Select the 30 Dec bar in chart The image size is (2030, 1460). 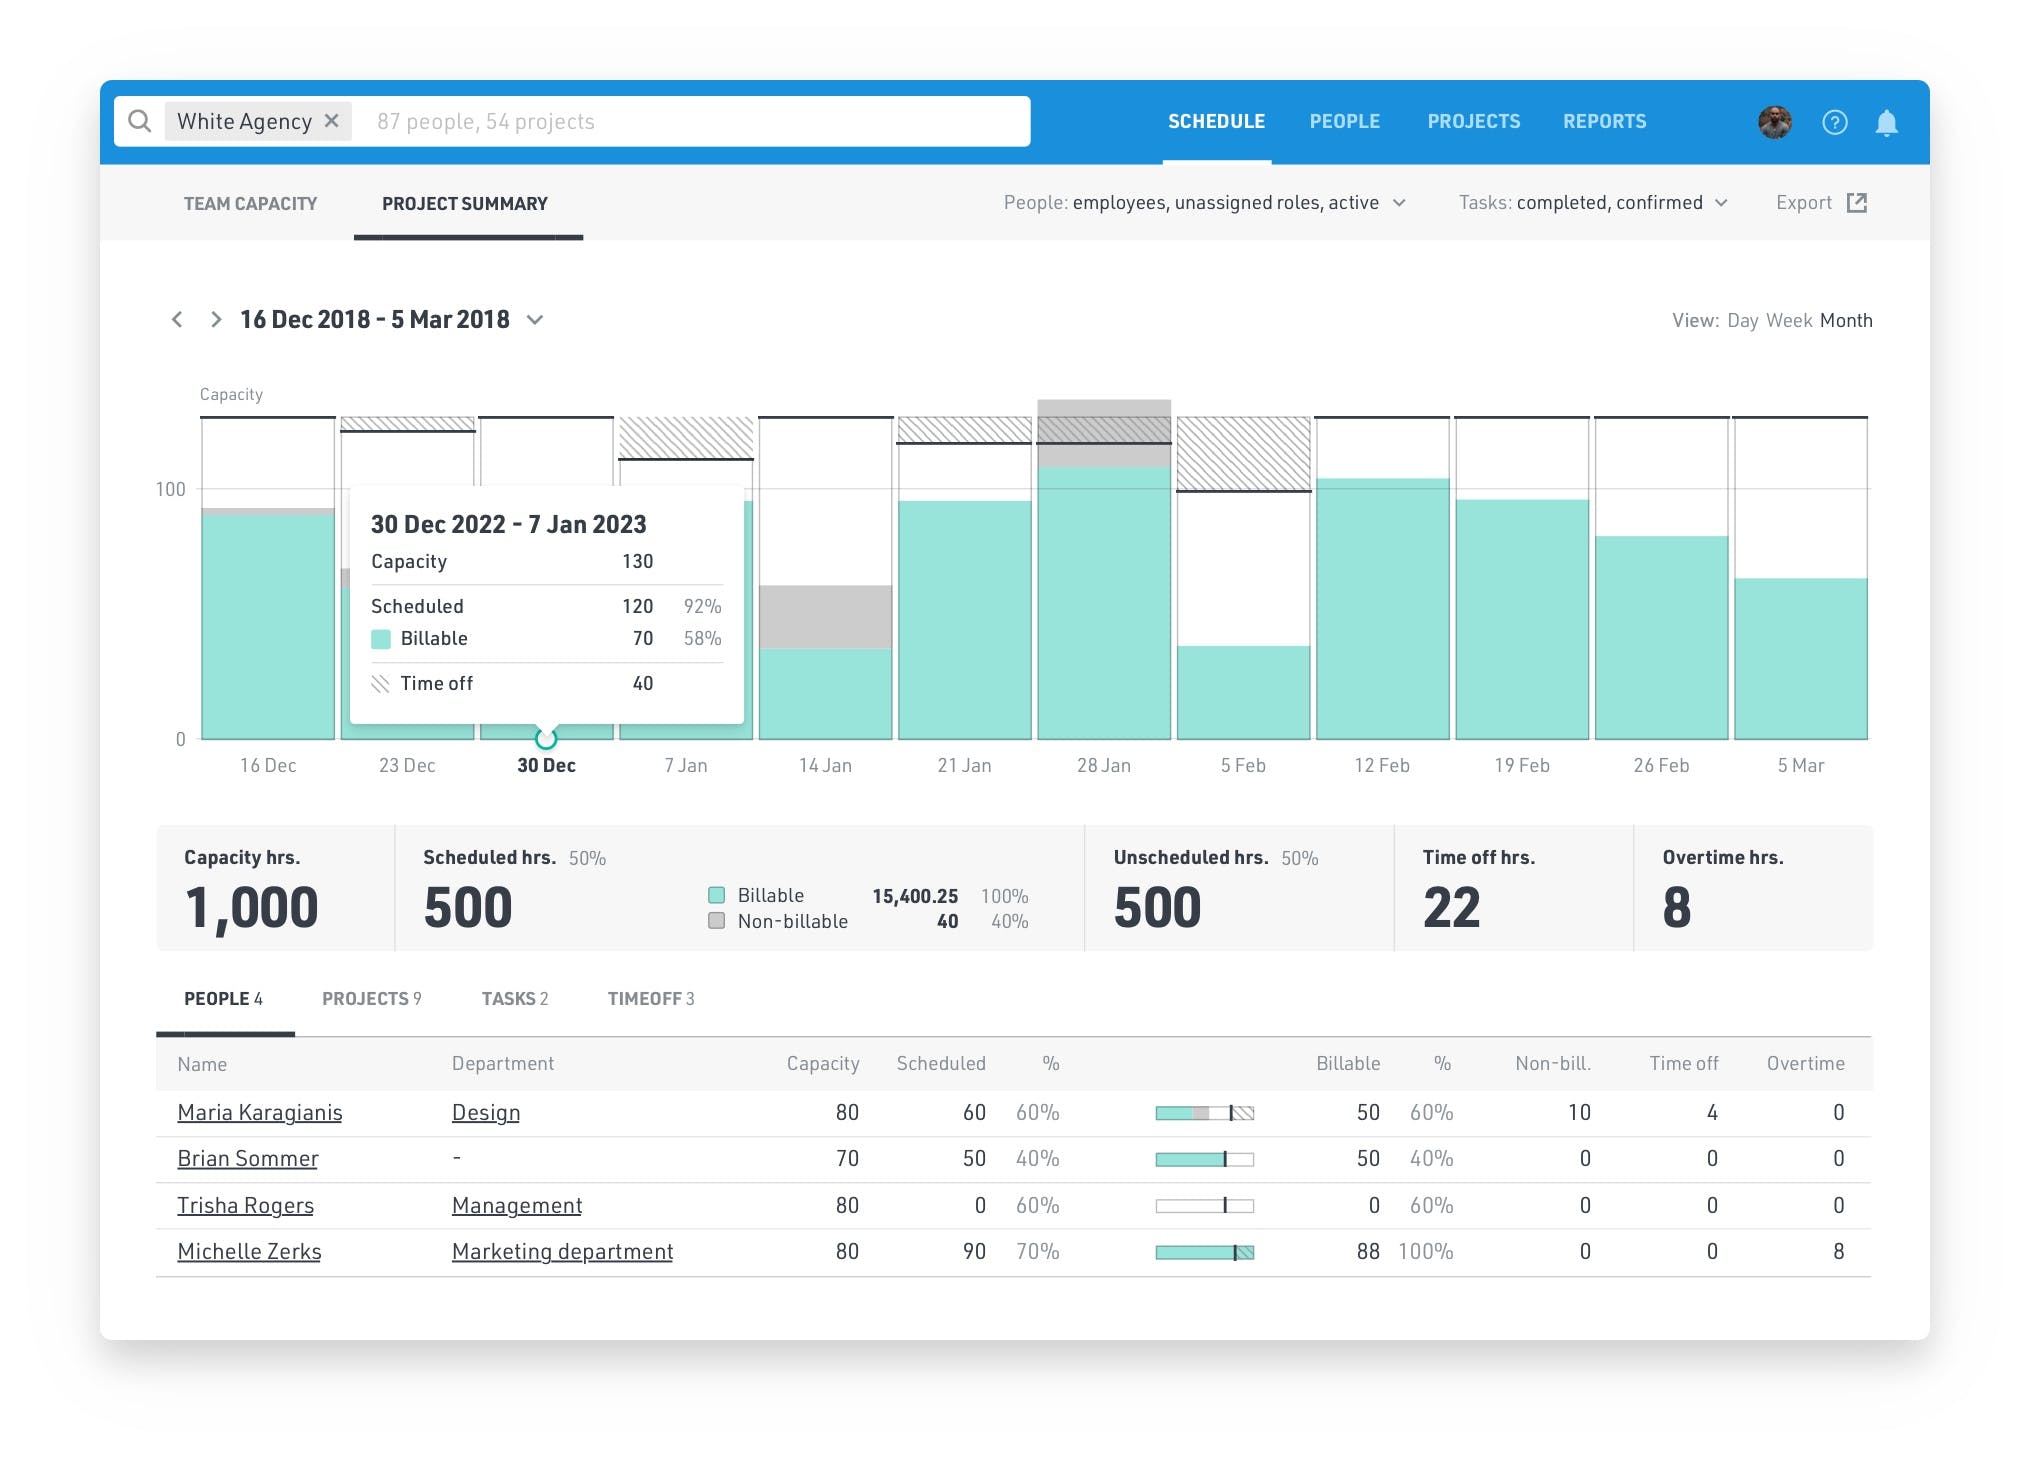(545, 738)
